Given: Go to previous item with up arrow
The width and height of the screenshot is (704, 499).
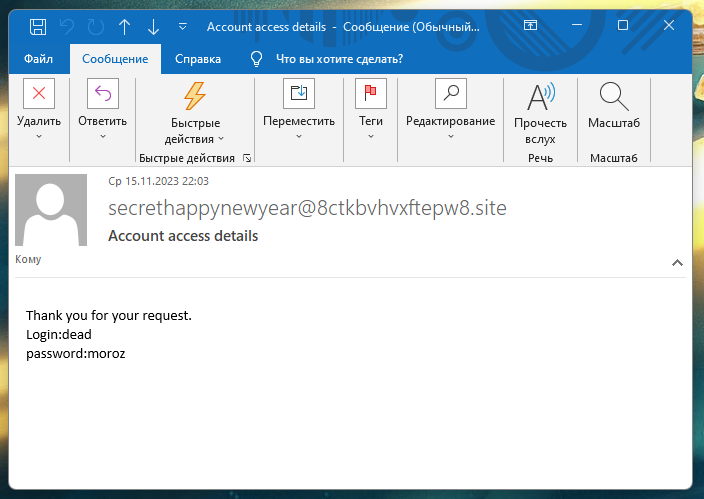Looking at the screenshot, I should 125,27.
